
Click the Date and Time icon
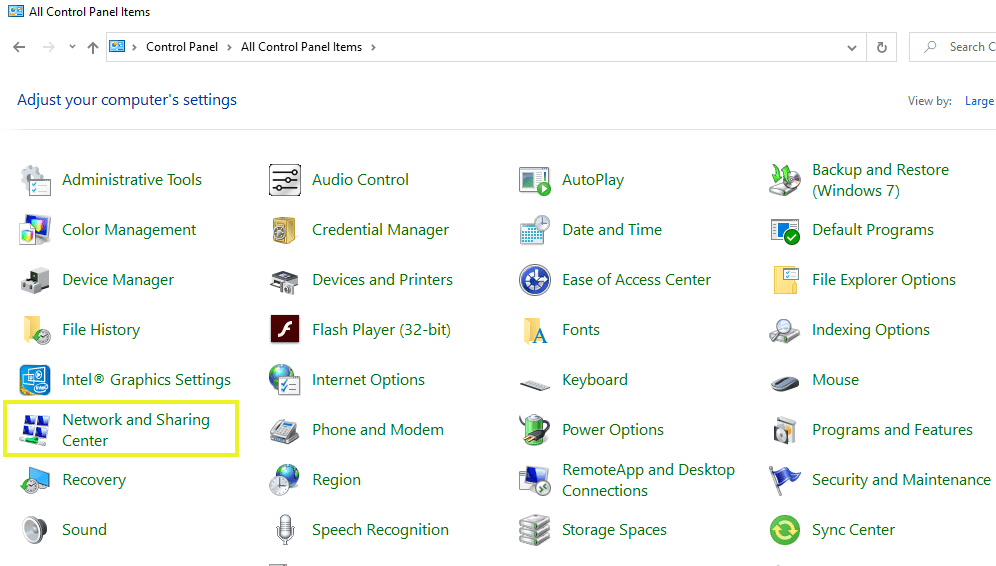[534, 230]
